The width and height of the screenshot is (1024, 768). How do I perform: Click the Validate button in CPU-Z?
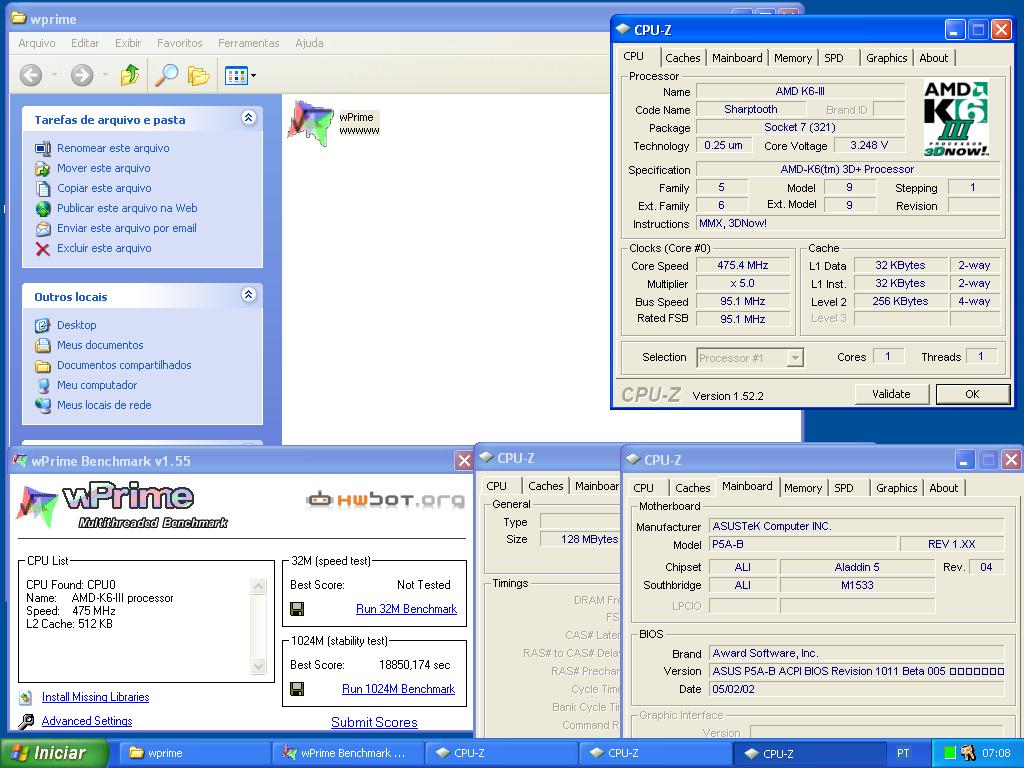[891, 394]
